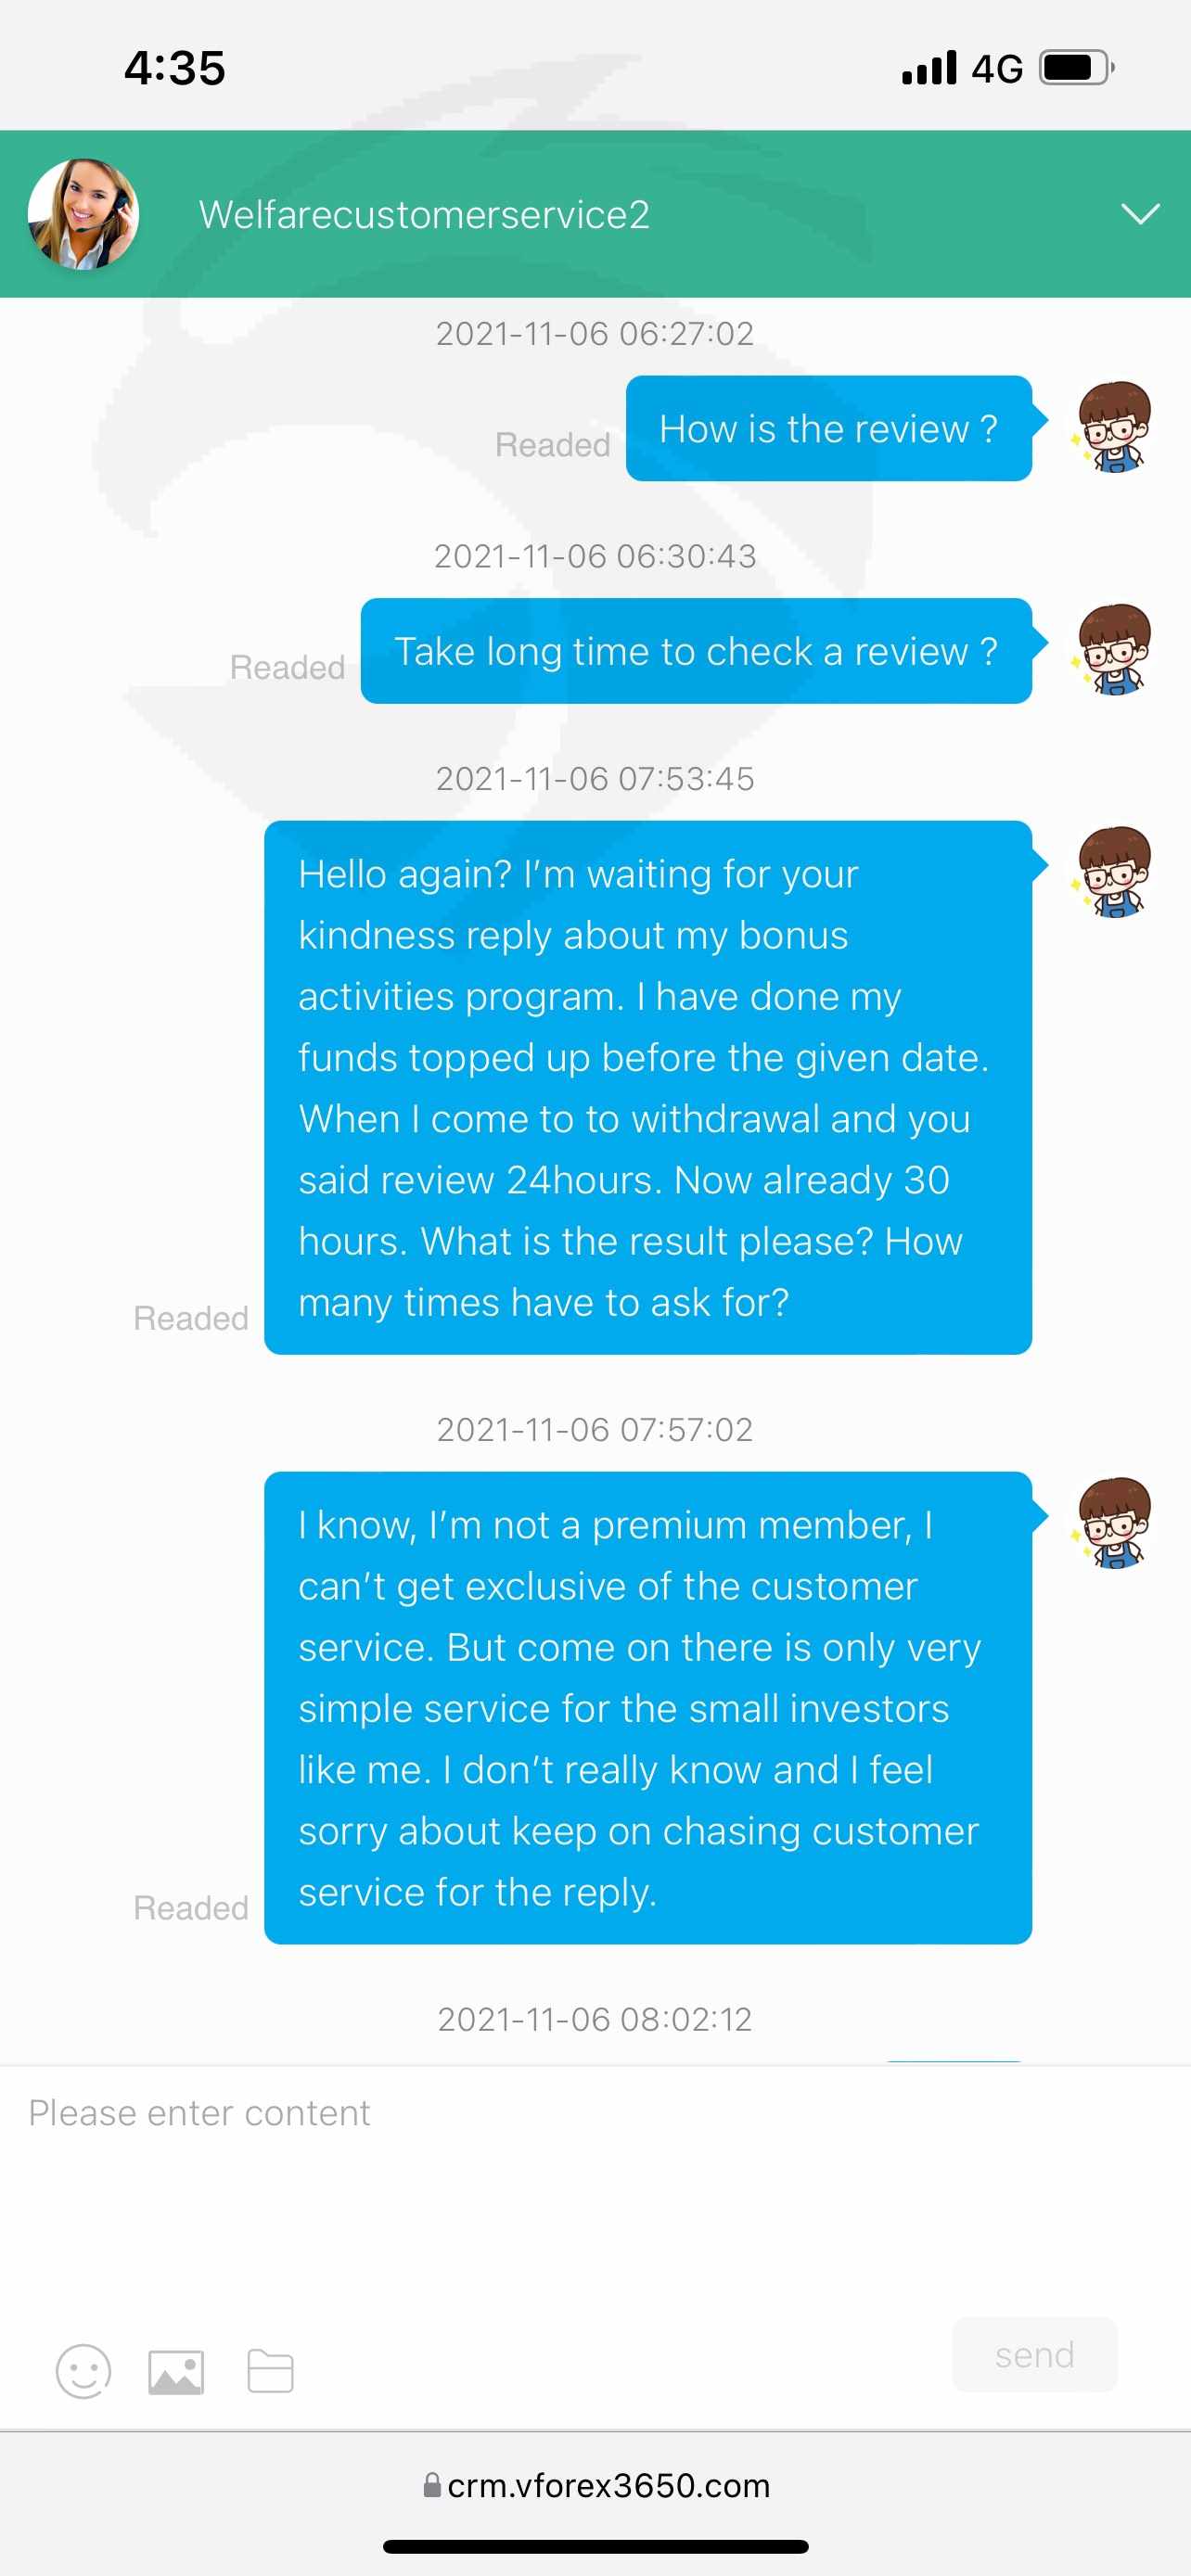Viewport: 1191px width, 2576px height.
Task: Open the file folder attachment icon
Action: click(x=270, y=2371)
